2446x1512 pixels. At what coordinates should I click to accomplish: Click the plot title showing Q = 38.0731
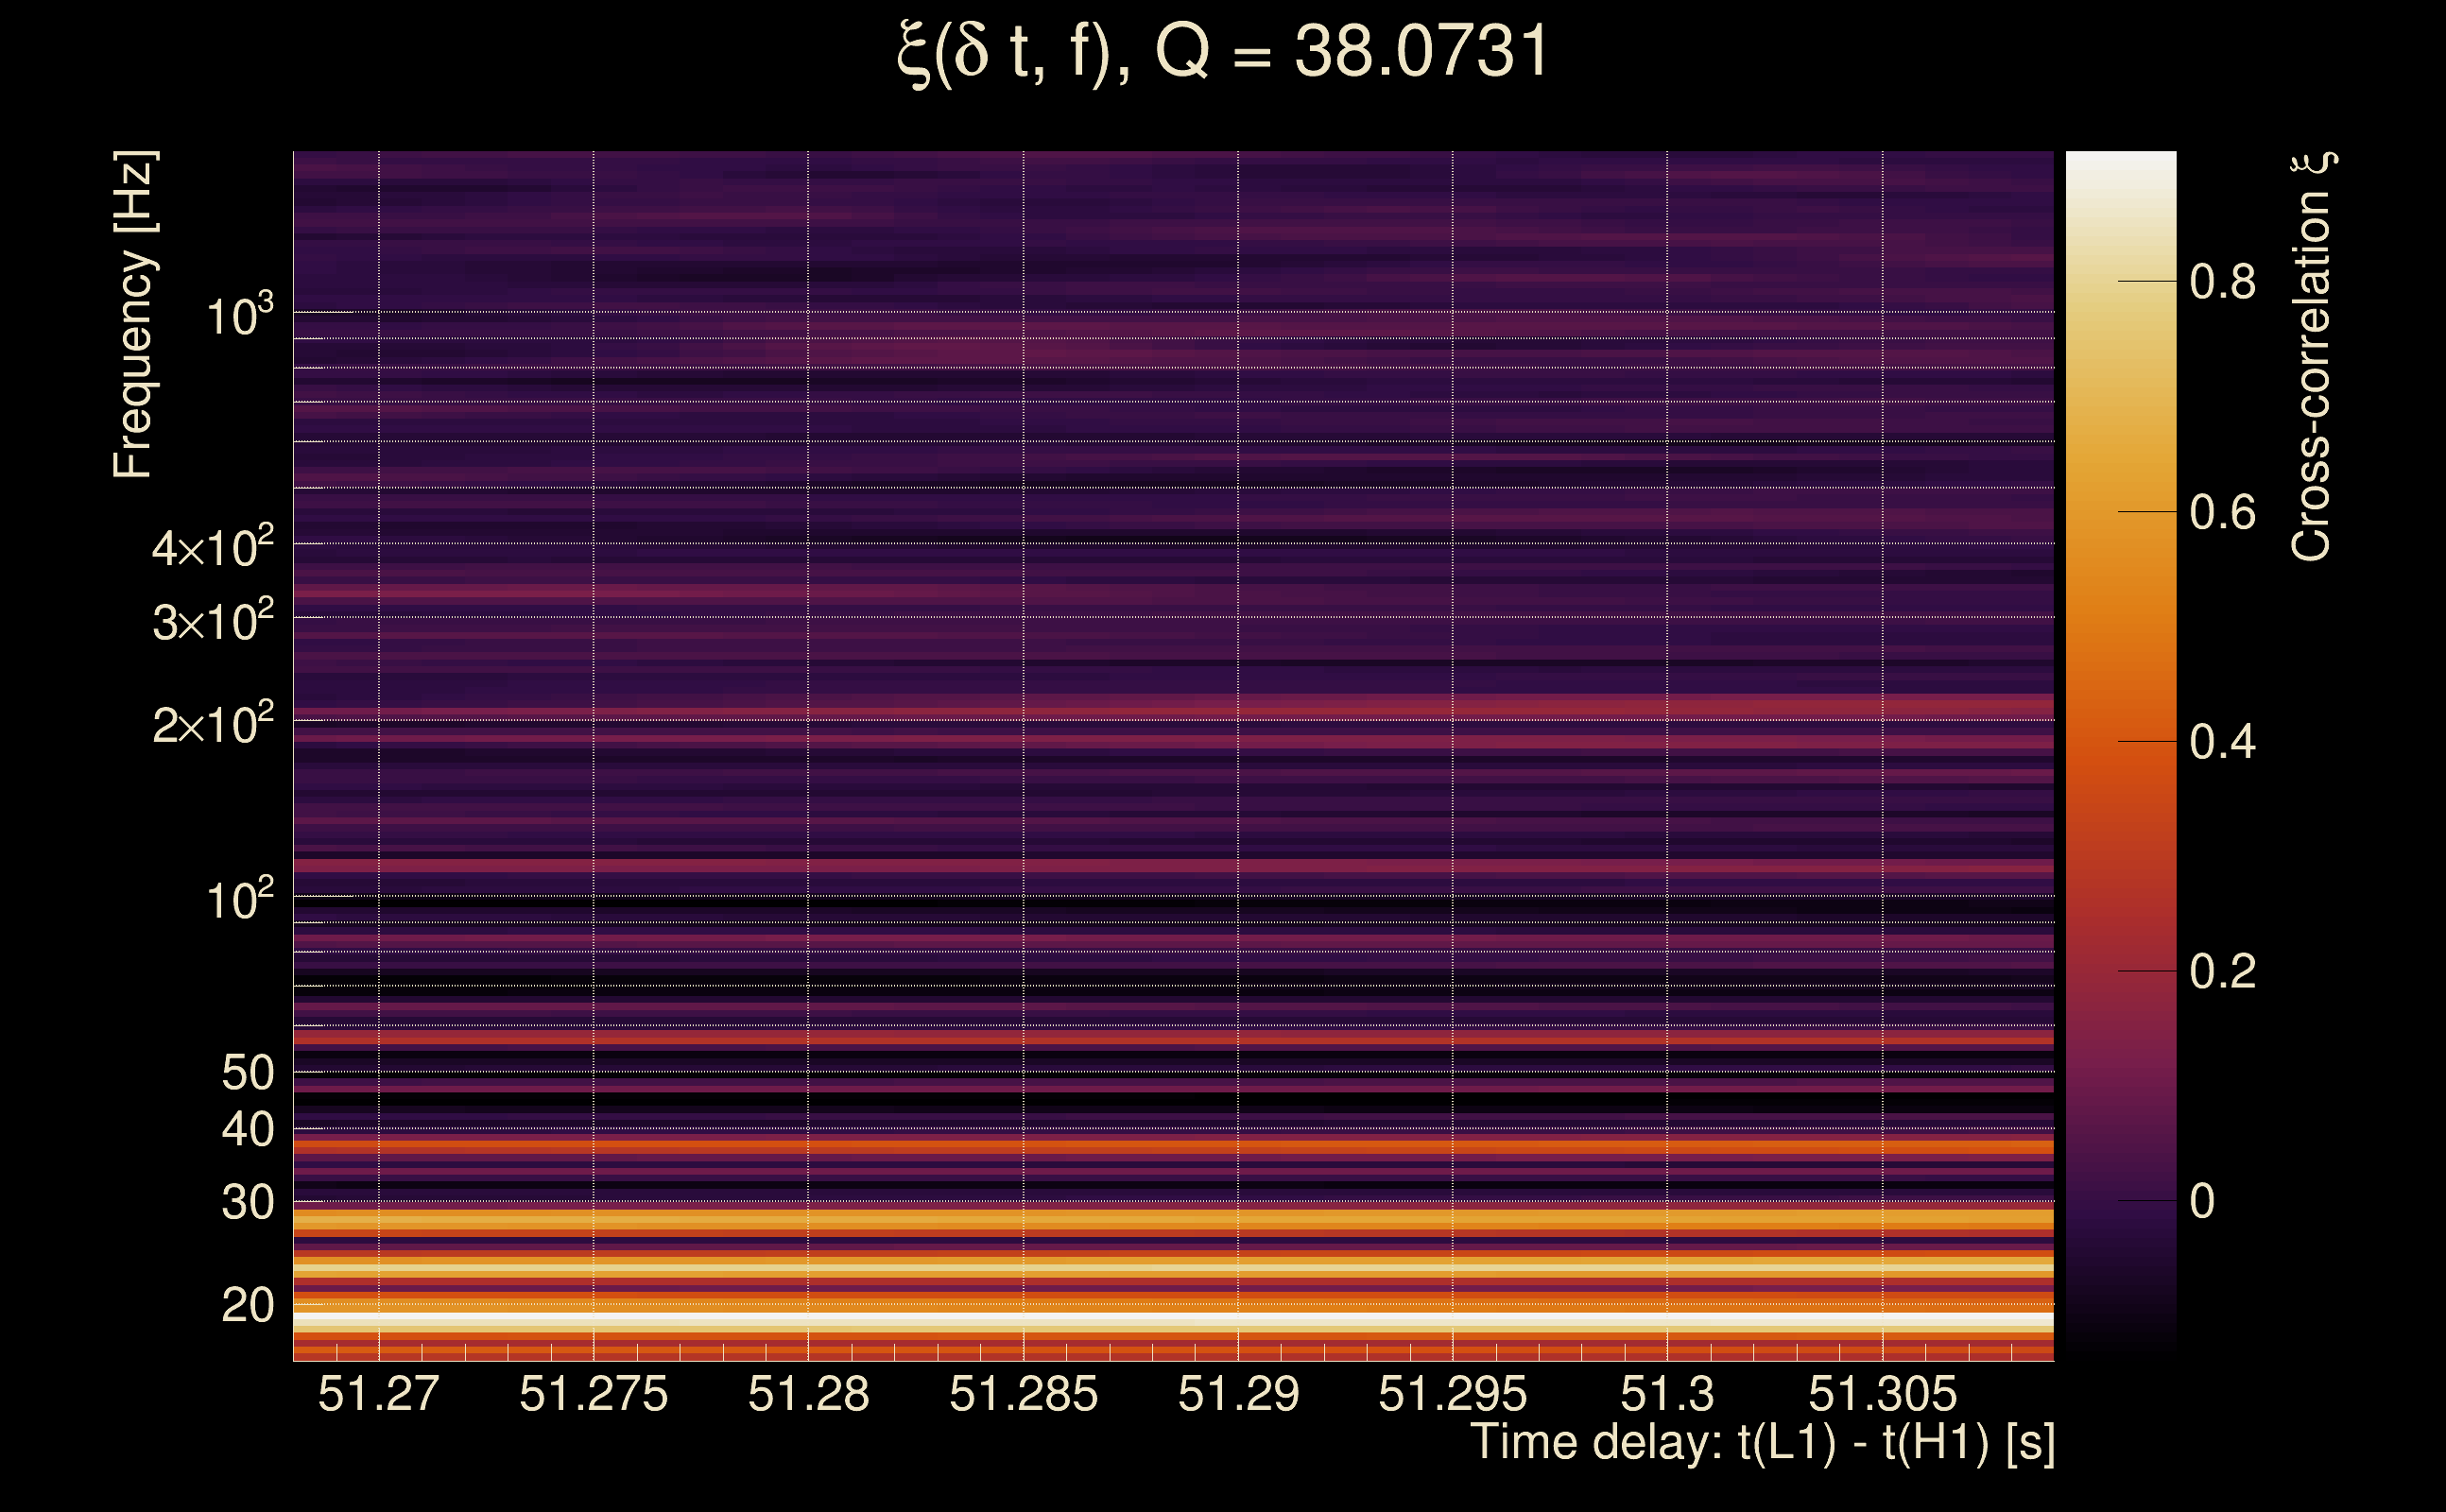1222,52
